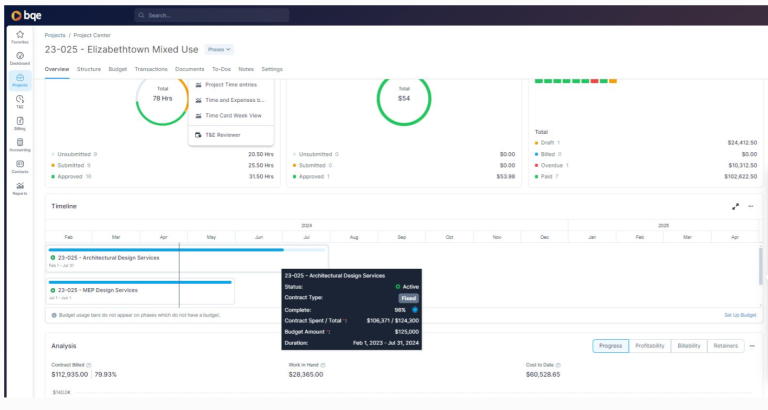Switch to the Budget tab
The width and height of the screenshot is (768, 410).
point(117,69)
